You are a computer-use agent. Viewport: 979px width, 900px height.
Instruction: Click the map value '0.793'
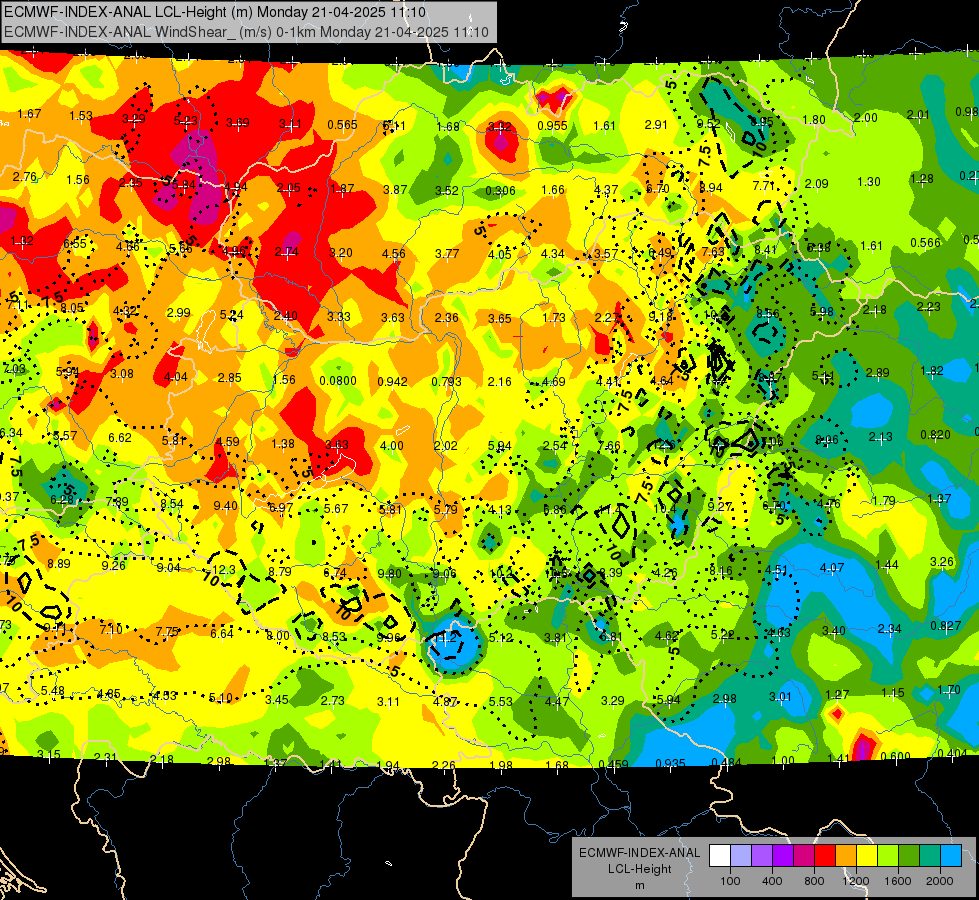click(446, 382)
